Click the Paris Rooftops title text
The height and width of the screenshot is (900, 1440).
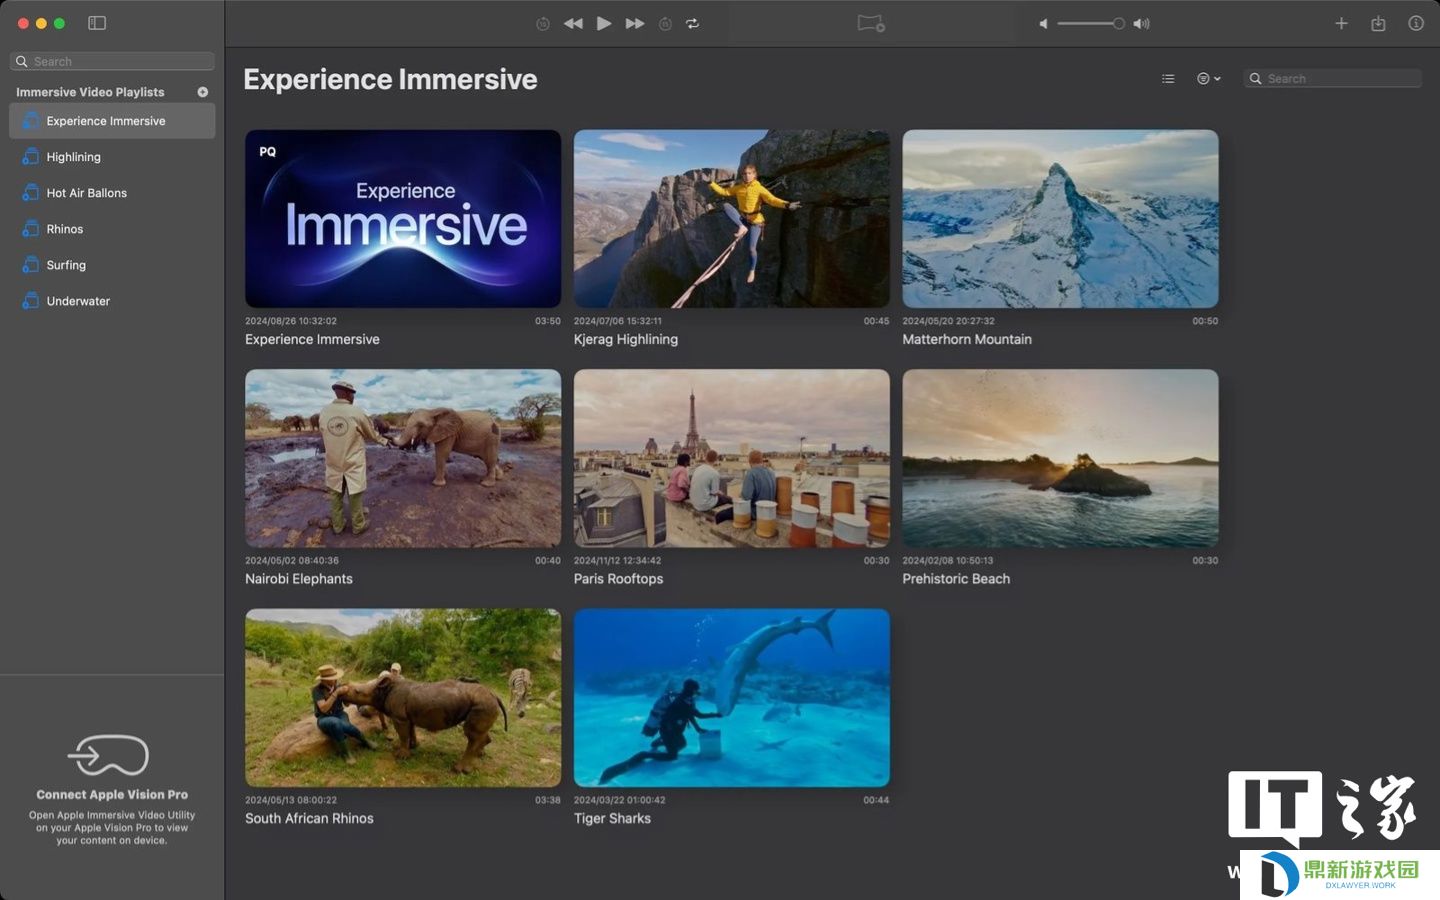[618, 579]
